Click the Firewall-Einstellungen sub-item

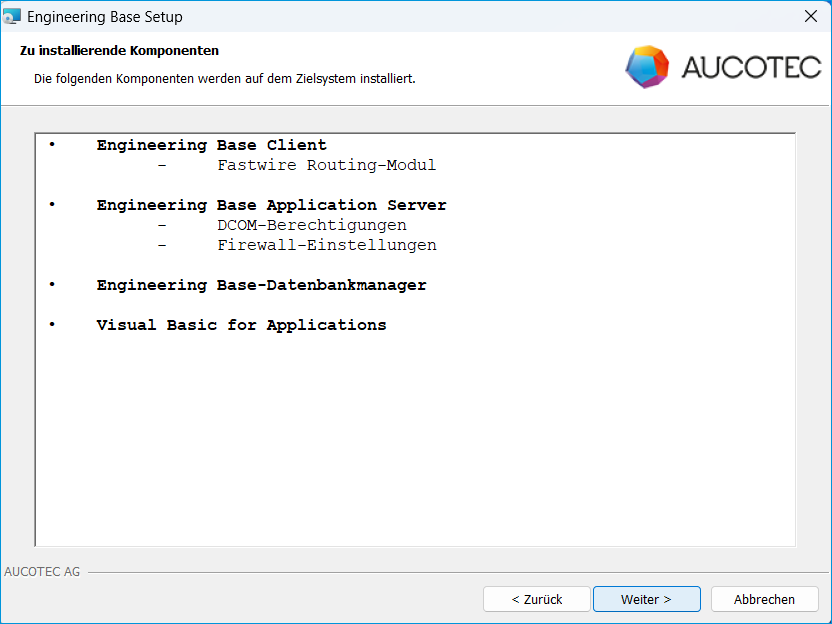[326, 245]
